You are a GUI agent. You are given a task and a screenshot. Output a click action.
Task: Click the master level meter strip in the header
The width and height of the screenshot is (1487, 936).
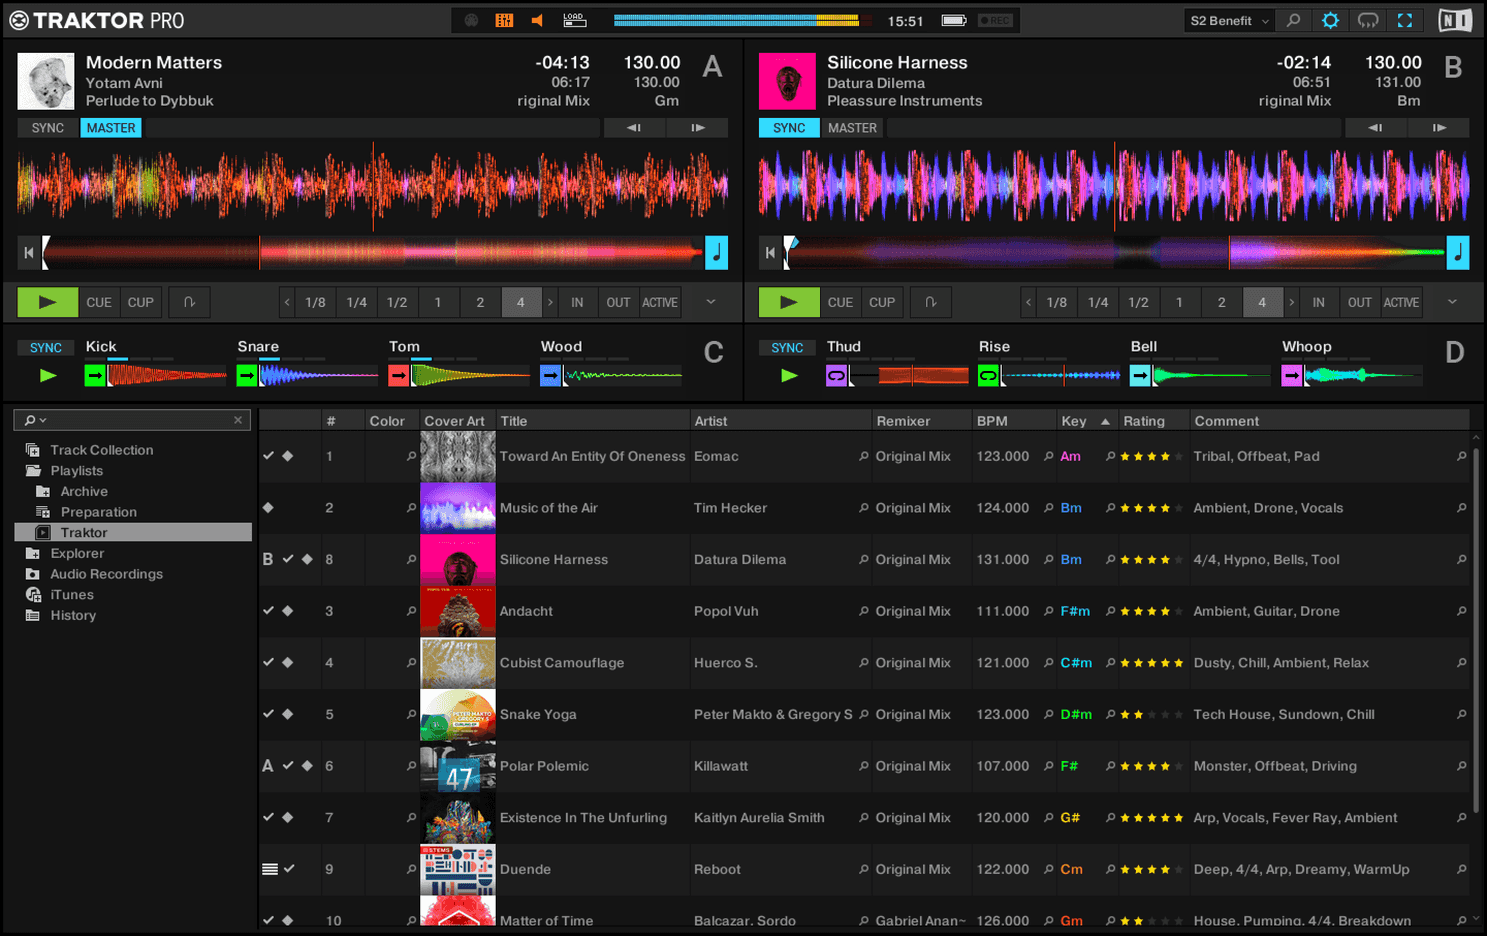click(x=735, y=19)
